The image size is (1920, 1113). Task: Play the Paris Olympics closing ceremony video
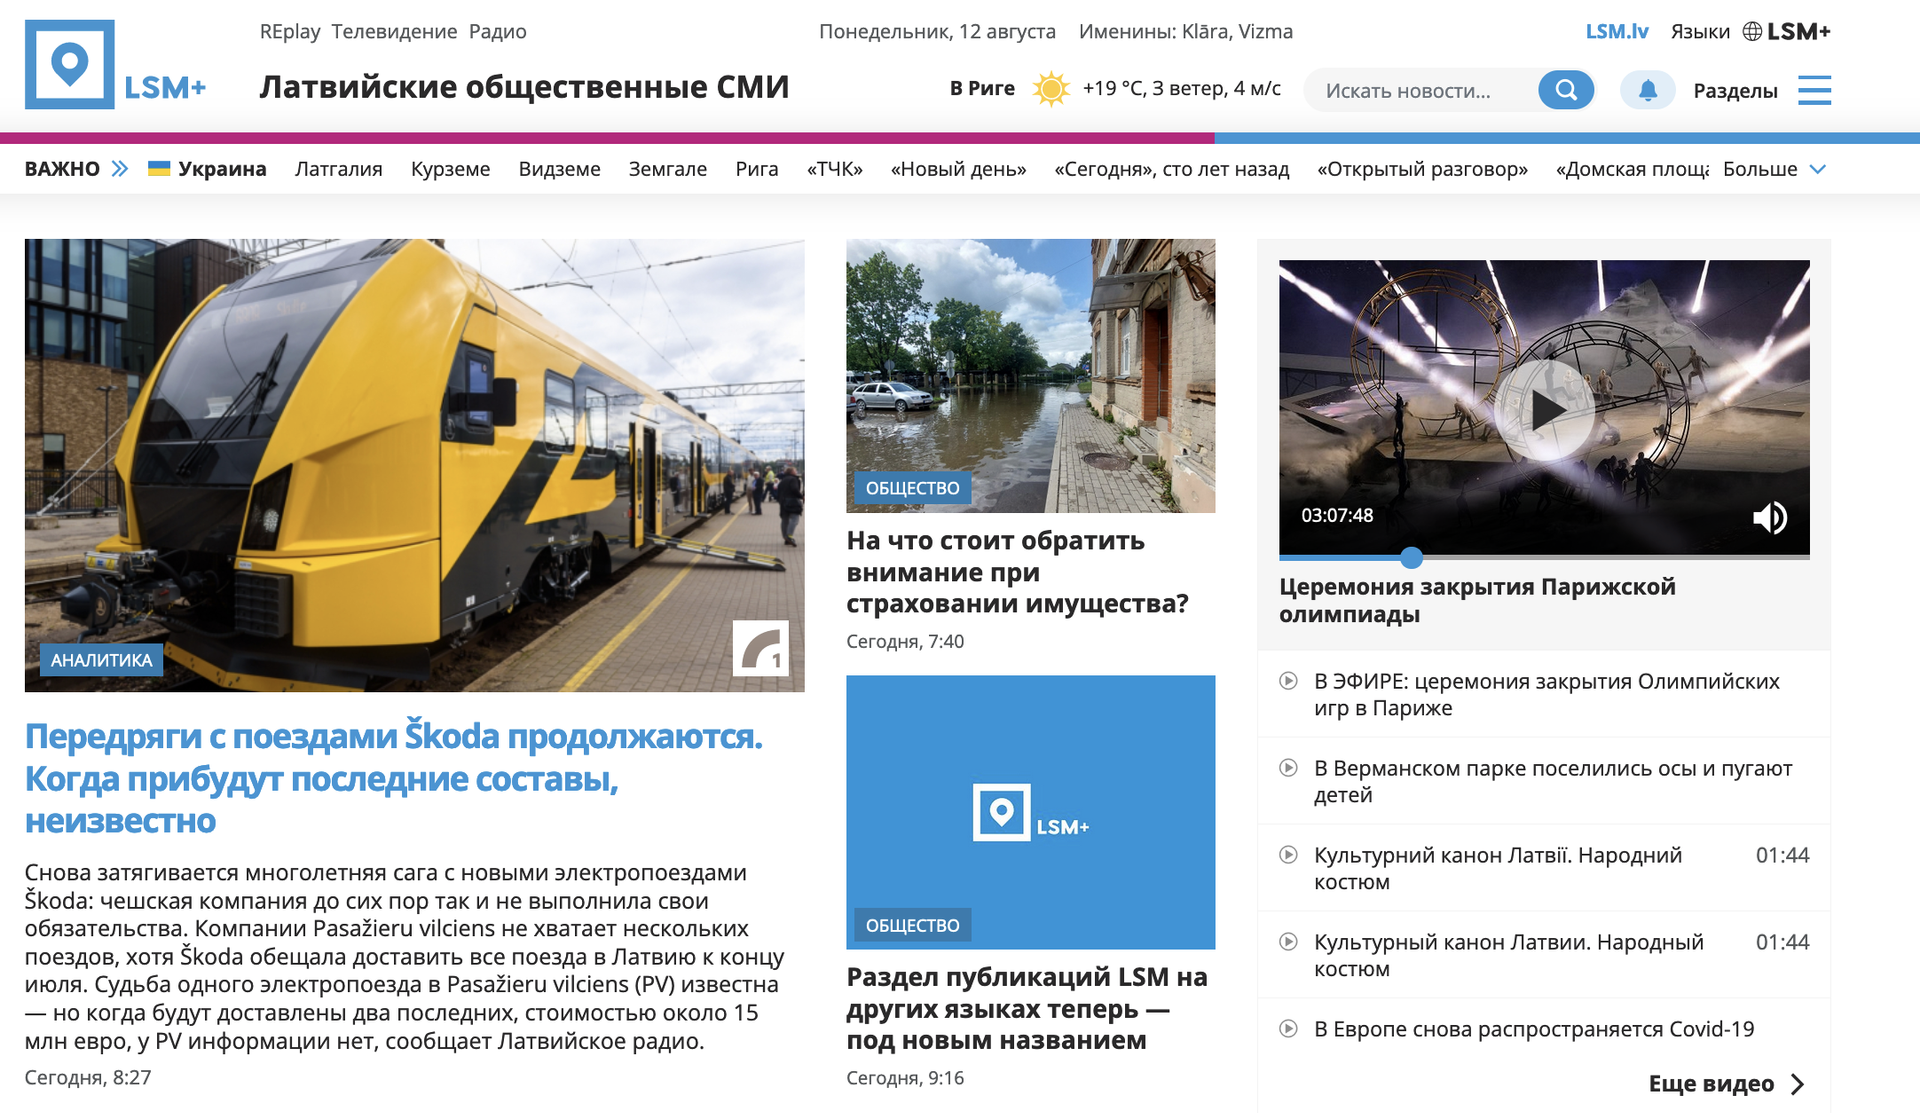[x=1544, y=411]
